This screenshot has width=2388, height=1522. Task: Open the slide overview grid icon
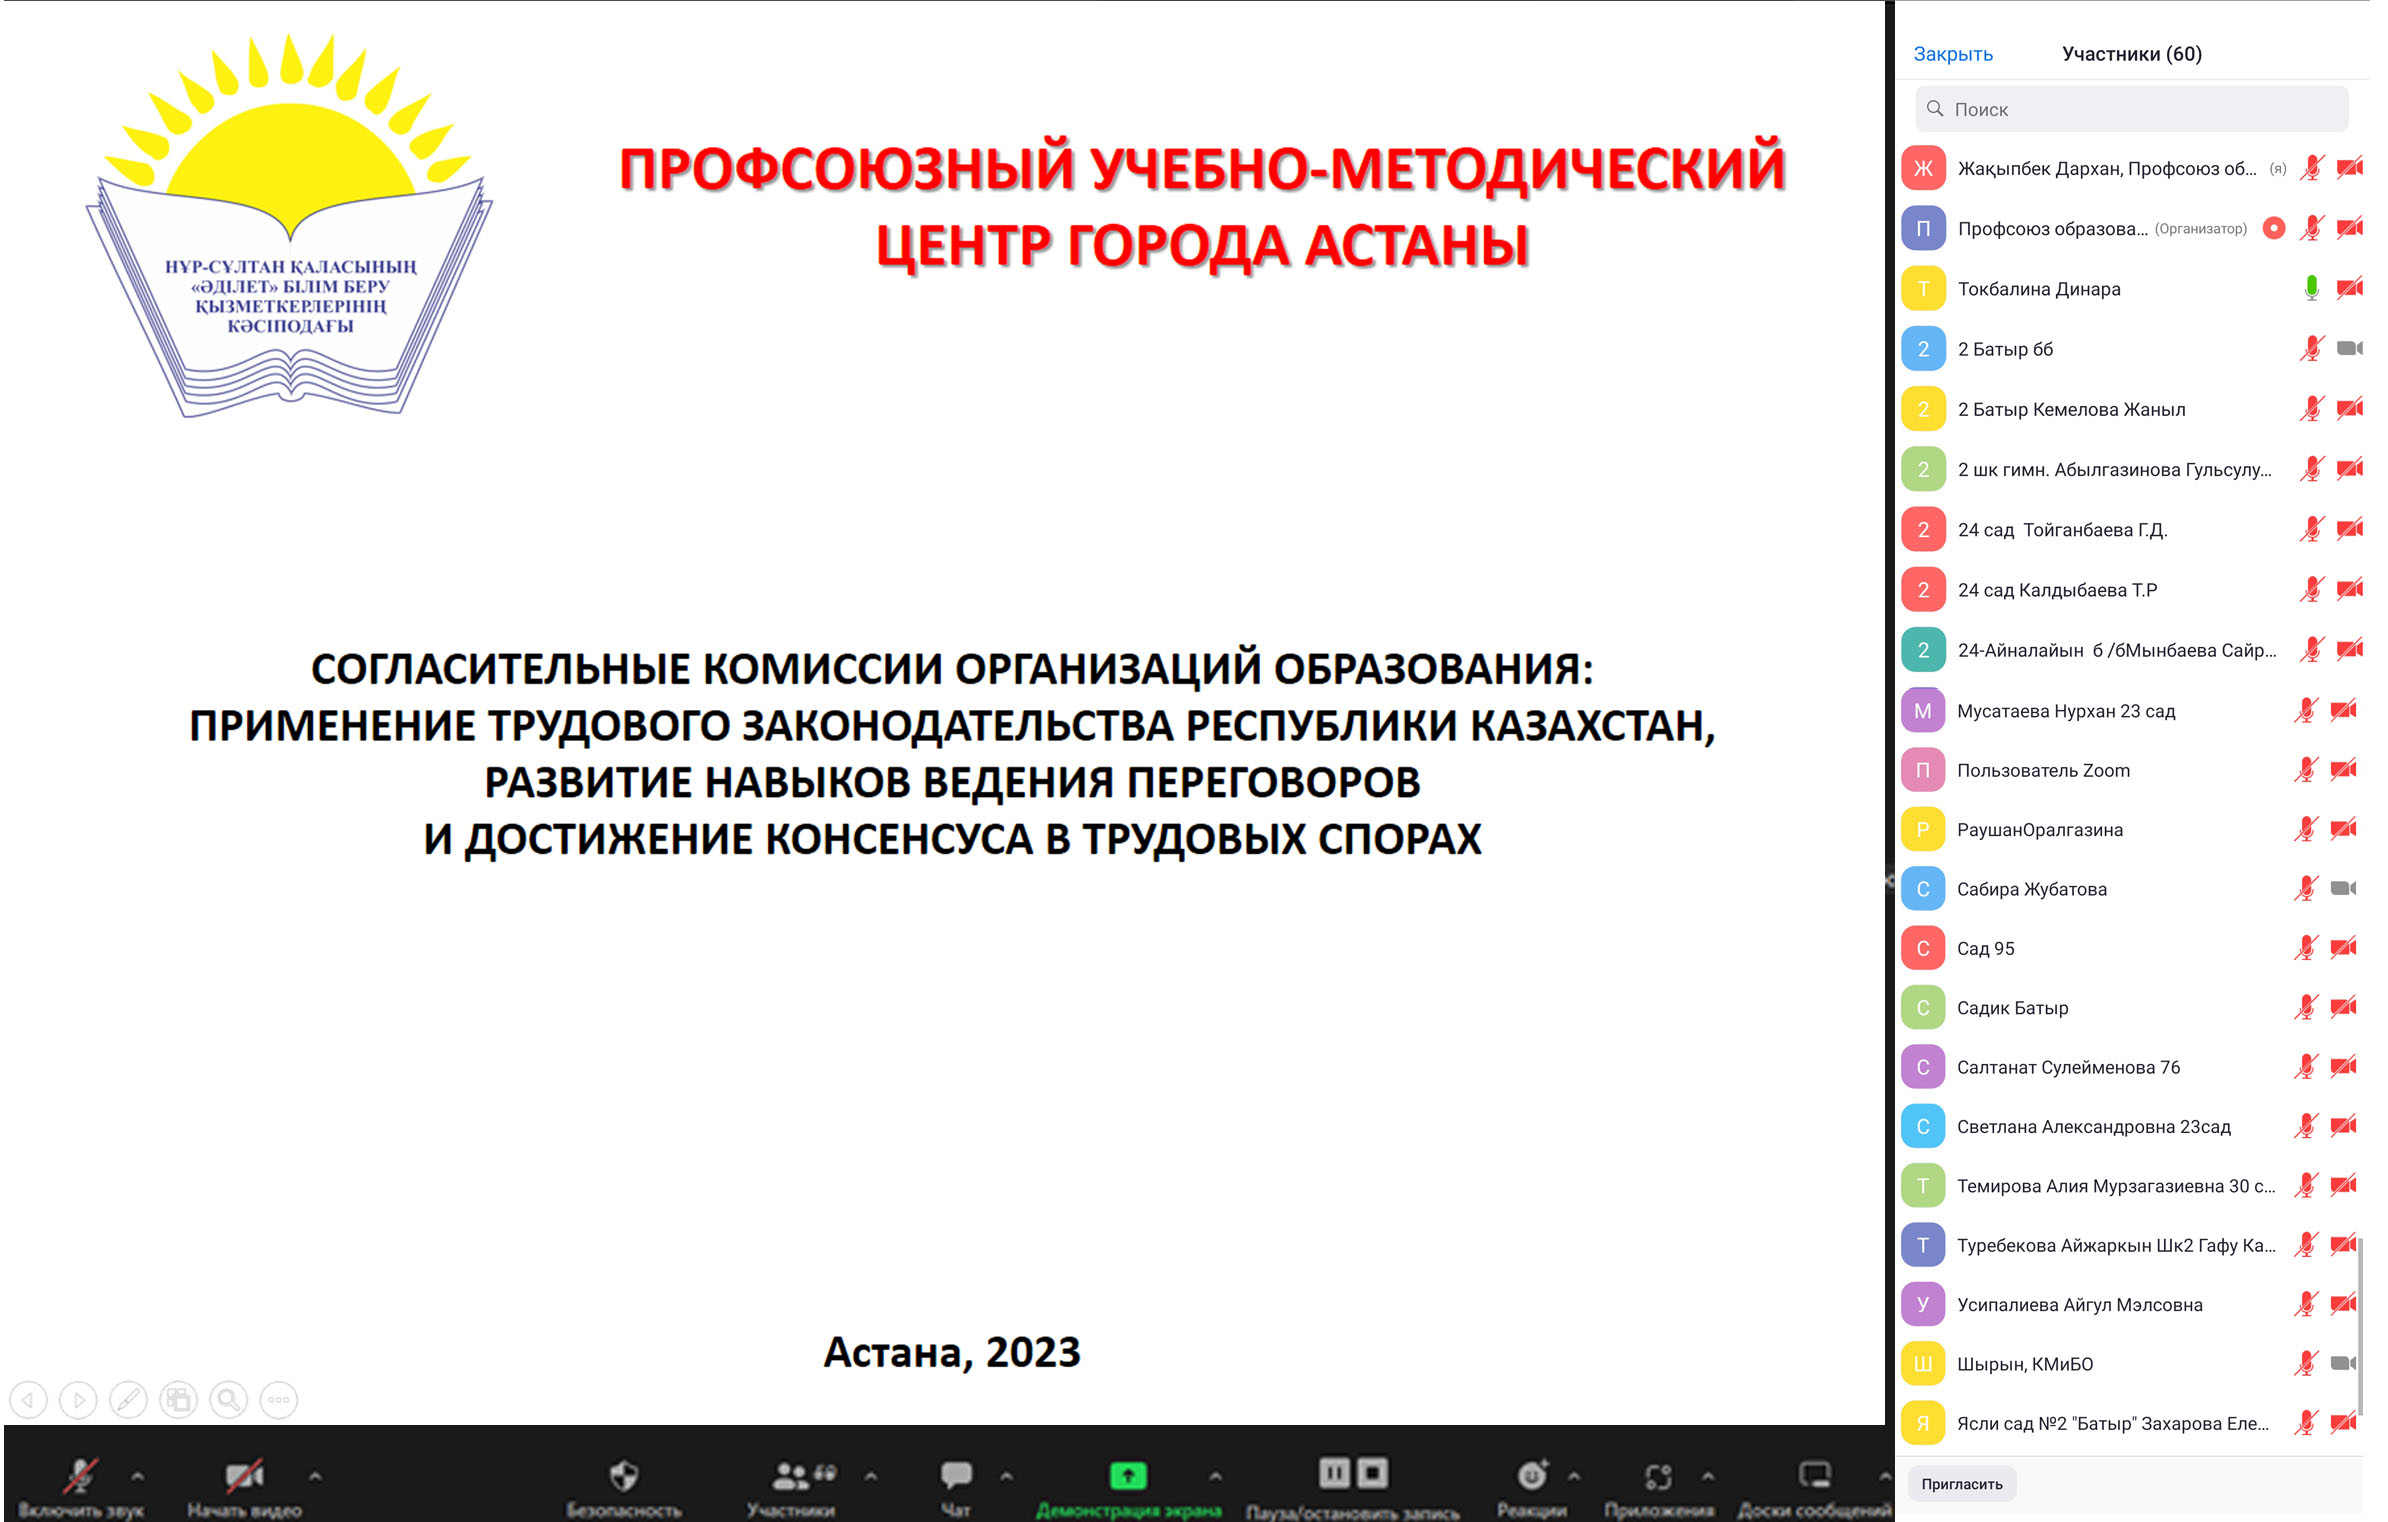[179, 1399]
